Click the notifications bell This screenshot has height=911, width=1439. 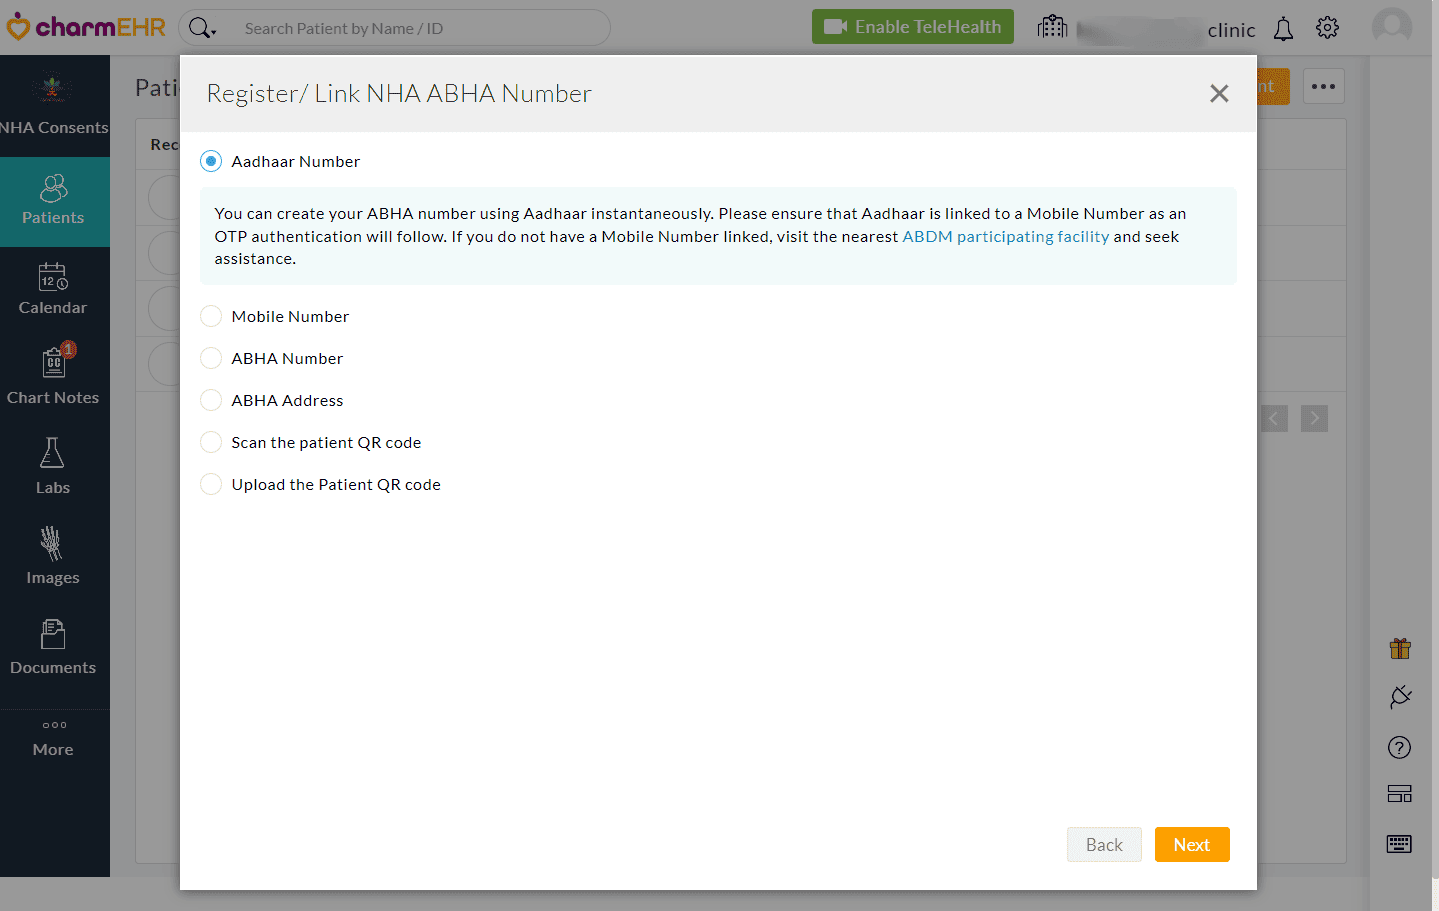coord(1283,28)
